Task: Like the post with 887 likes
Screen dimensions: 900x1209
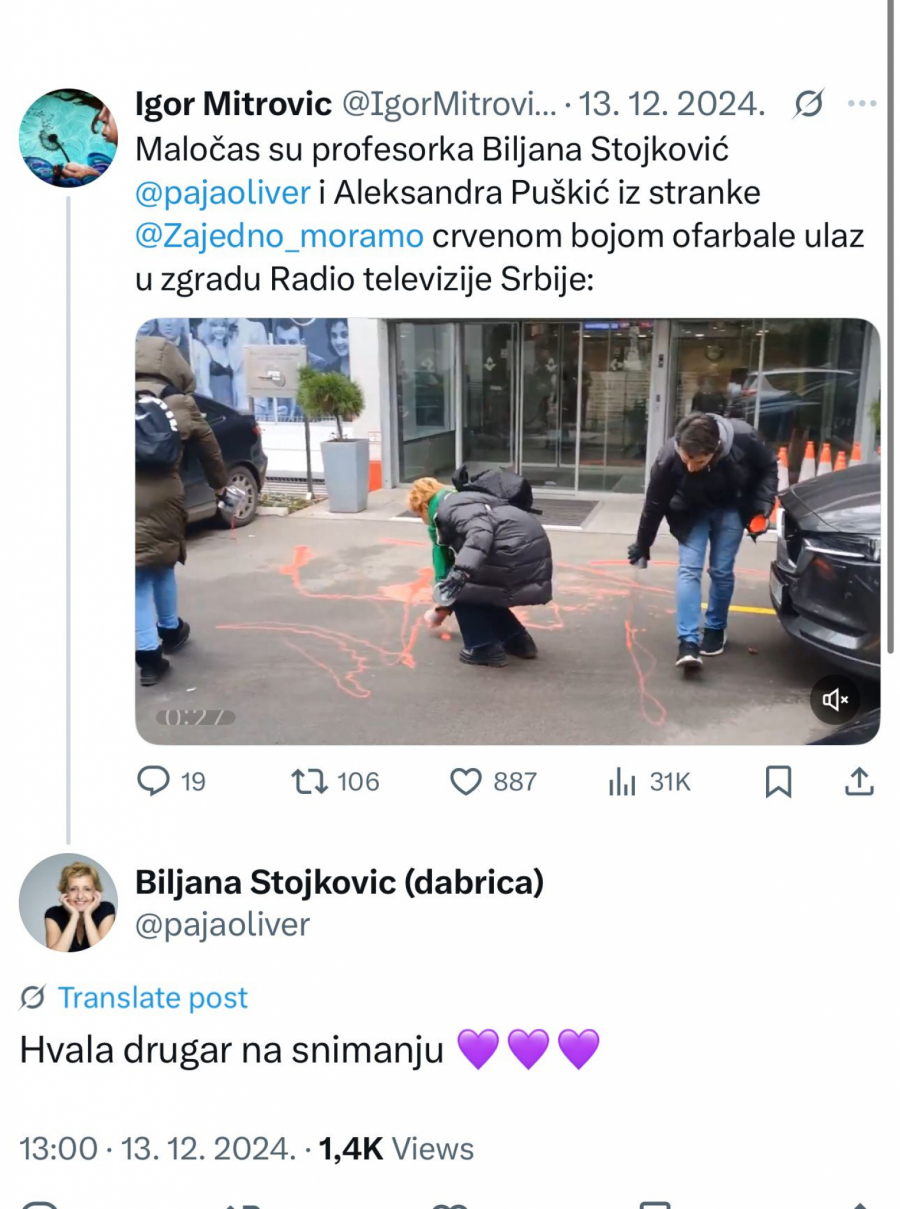Action: [493, 781]
